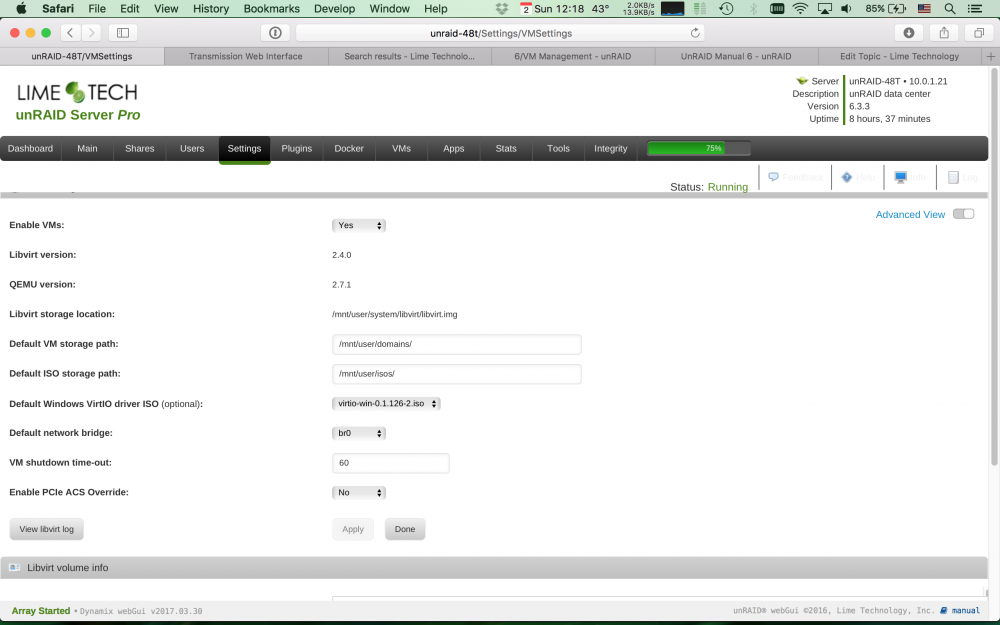This screenshot has width=1000, height=625.
Task: Open the Apple menu
Action: click(x=21, y=8)
